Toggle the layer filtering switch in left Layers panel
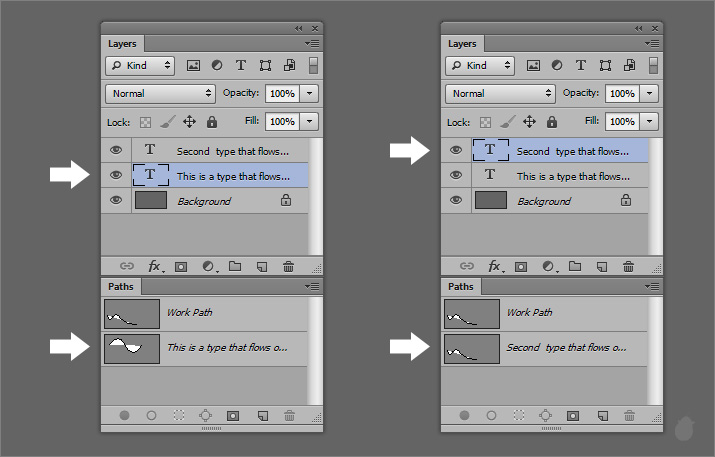The height and width of the screenshot is (457, 715). [313, 65]
